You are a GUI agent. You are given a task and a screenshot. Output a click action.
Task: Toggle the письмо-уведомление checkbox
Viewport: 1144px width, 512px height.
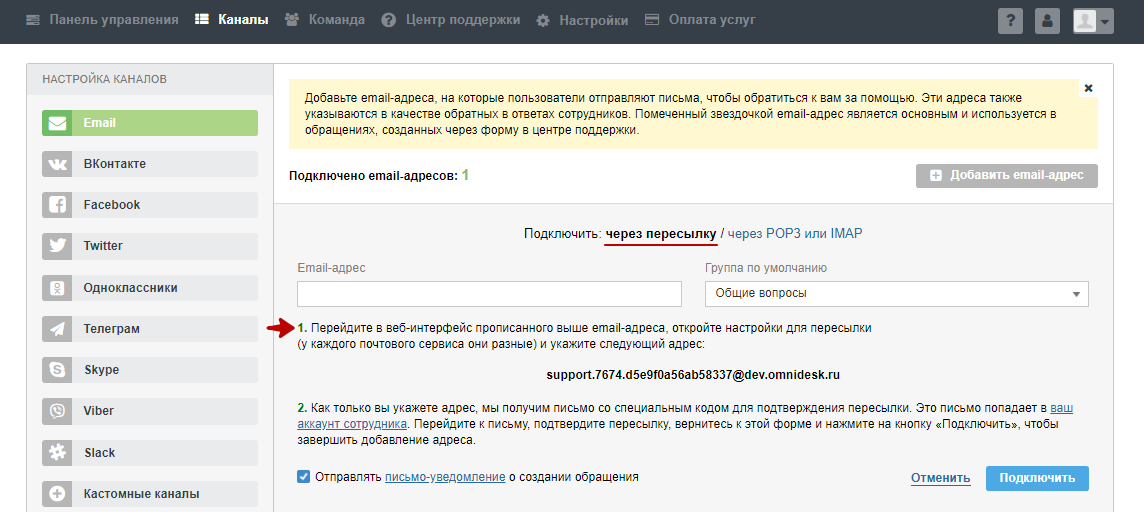[x=304, y=477]
